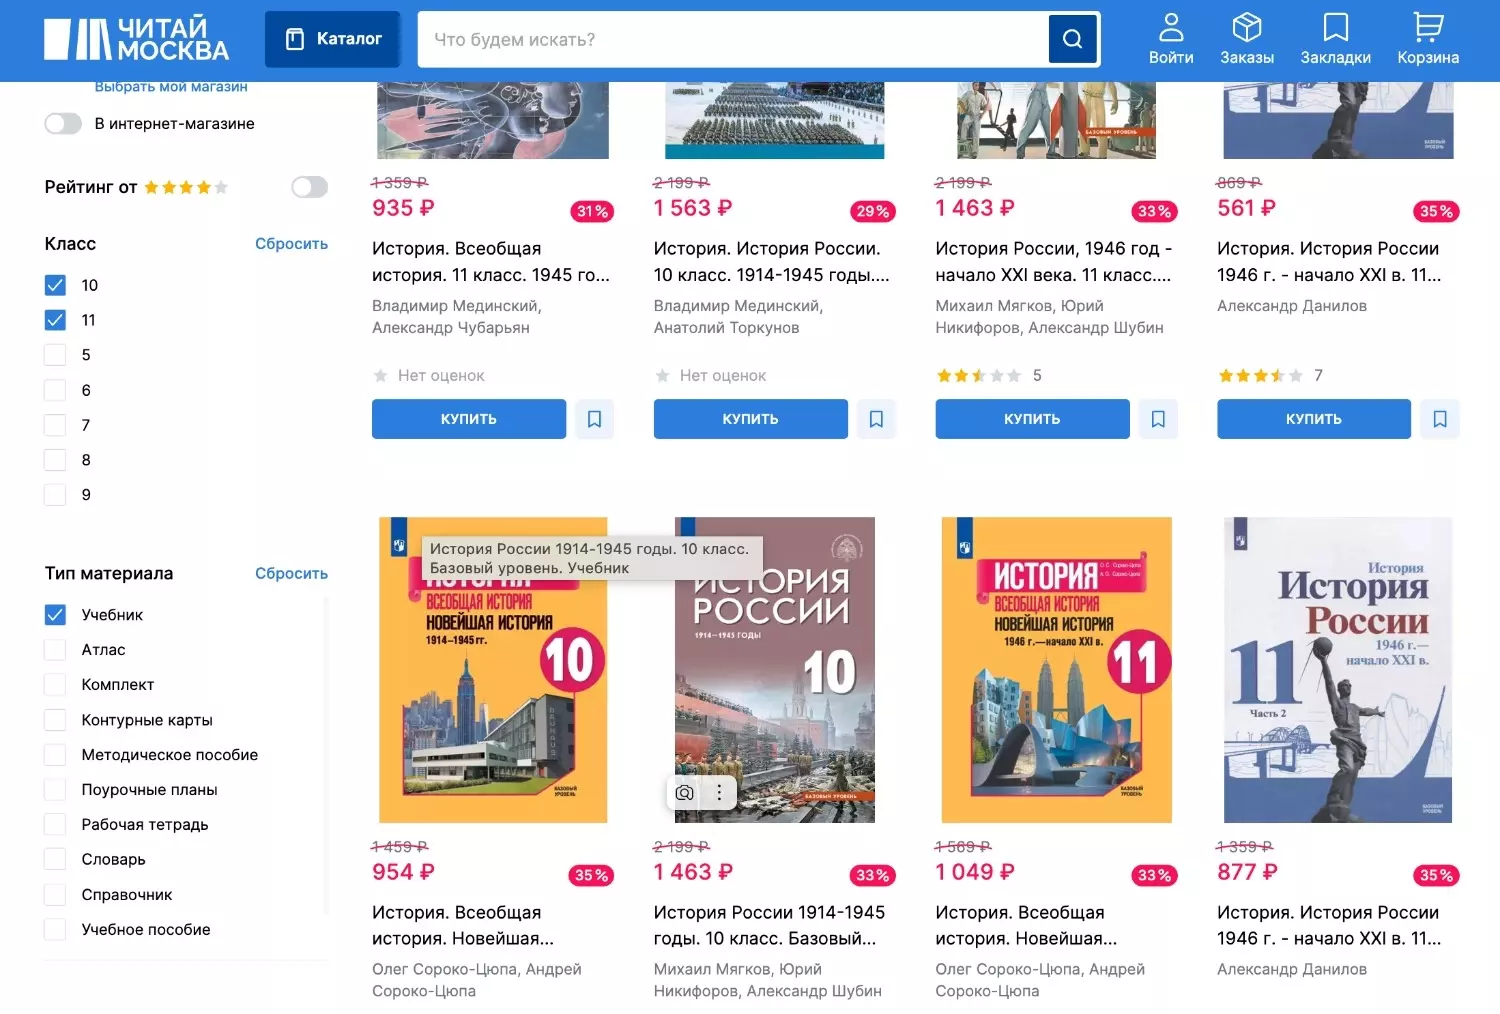Open the История России 11 Часть 2 cover

[1338, 670]
